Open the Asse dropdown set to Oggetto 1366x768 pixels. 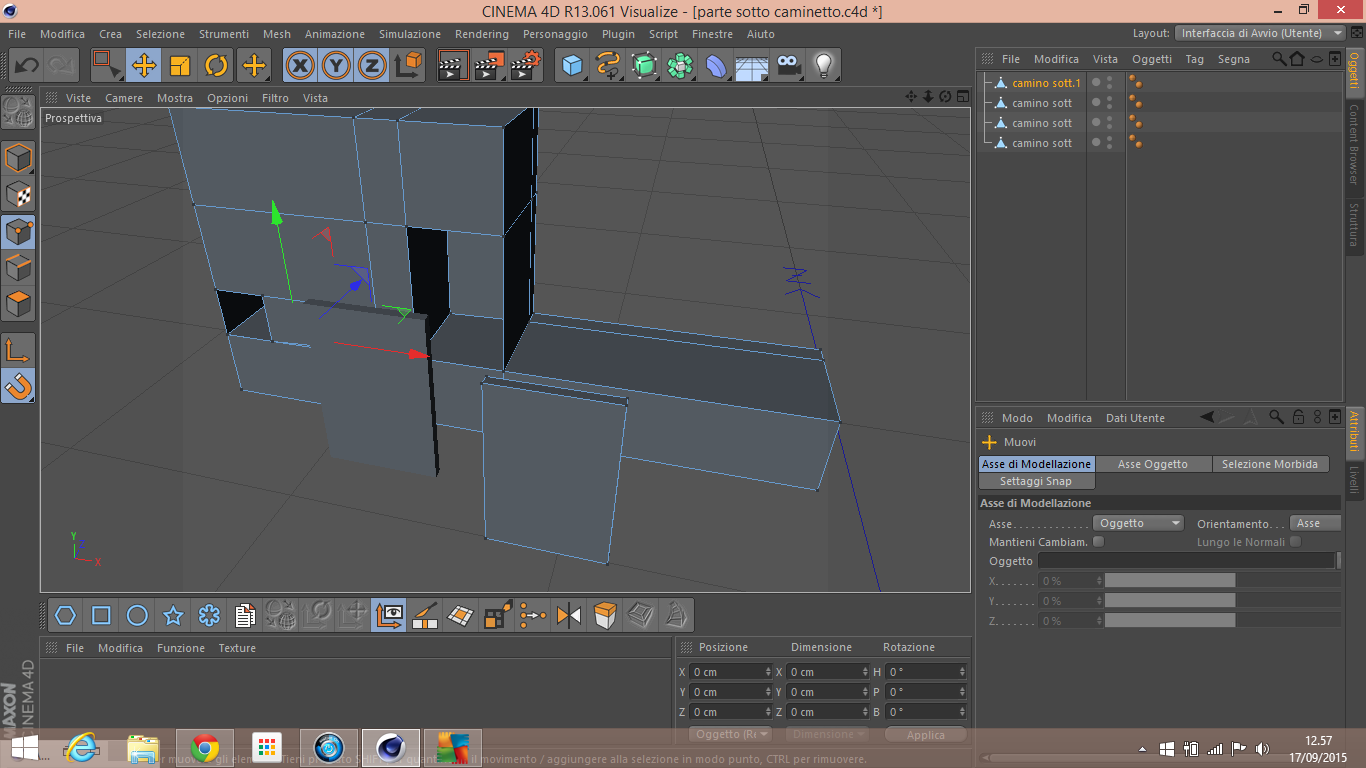pos(1138,523)
